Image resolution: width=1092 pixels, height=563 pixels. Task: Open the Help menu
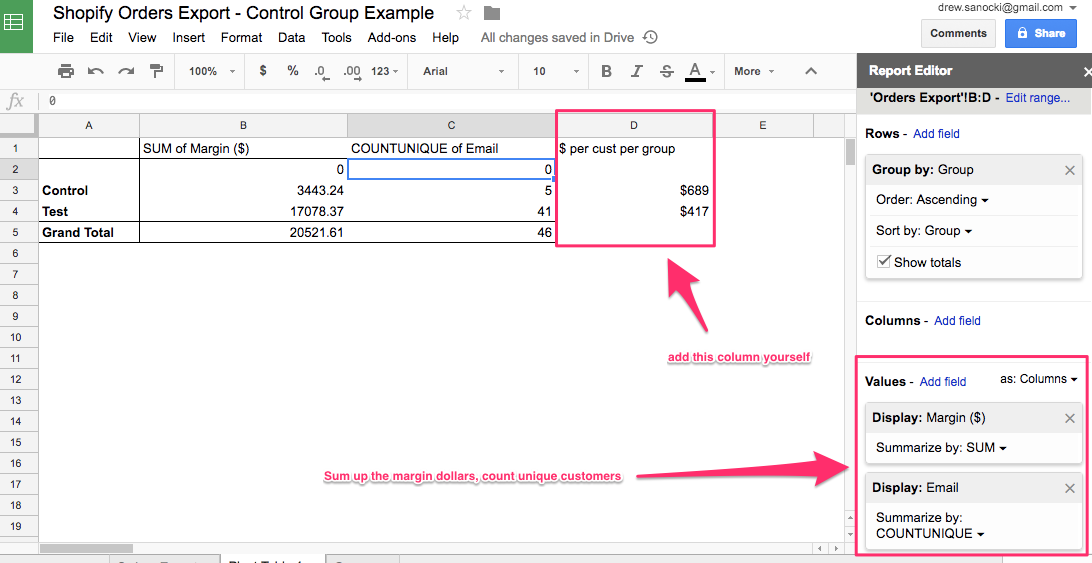coord(445,38)
